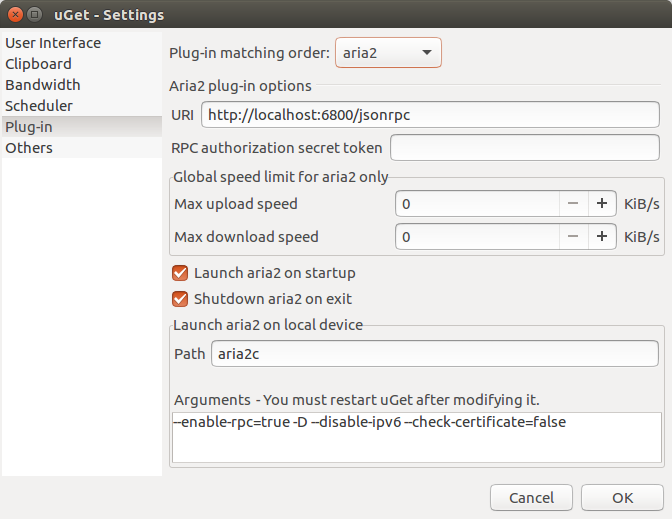
Task: Decrease Max download speed with minus icon
Action: click(x=573, y=237)
